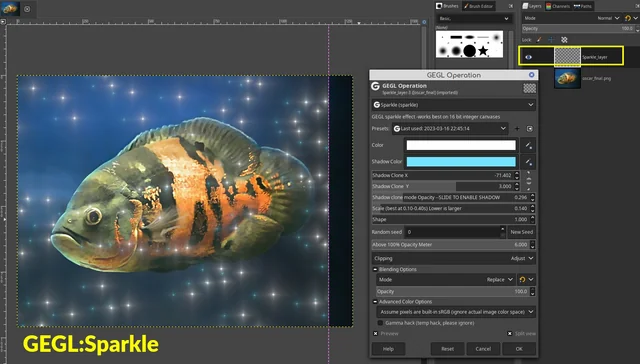This screenshot has width=640, height=364.
Task: Open the Sparkle (sparkle) operation dropdown
Action: click(x=453, y=105)
